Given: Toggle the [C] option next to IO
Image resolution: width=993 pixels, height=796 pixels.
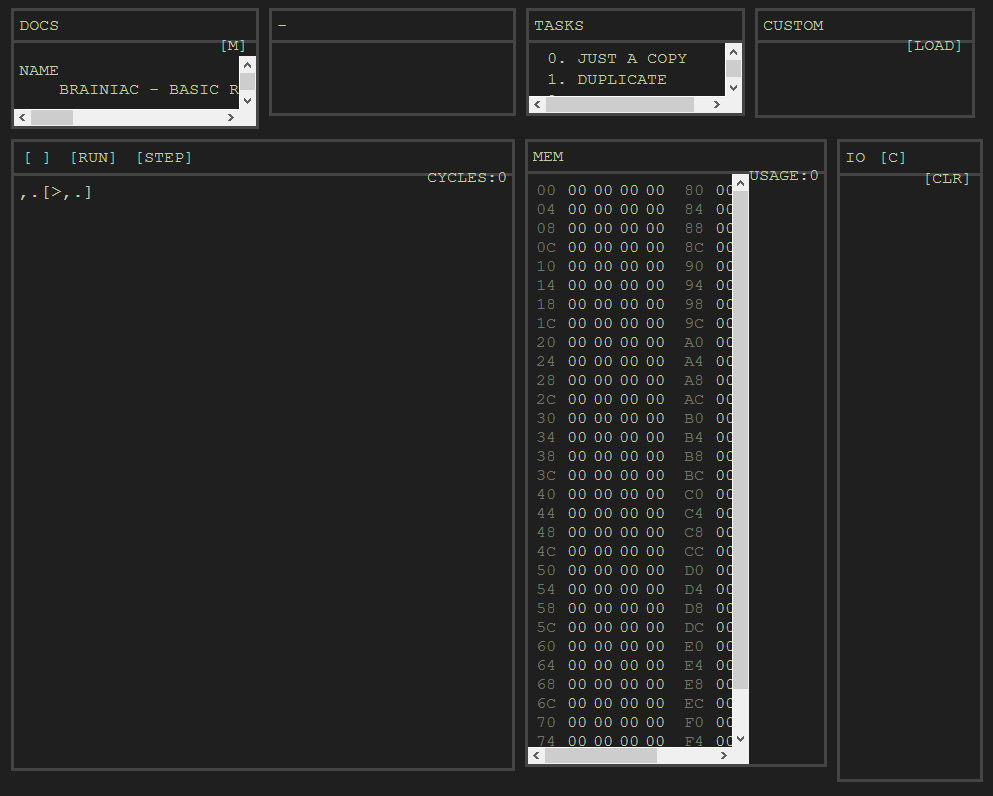Looking at the screenshot, I should 893,158.
